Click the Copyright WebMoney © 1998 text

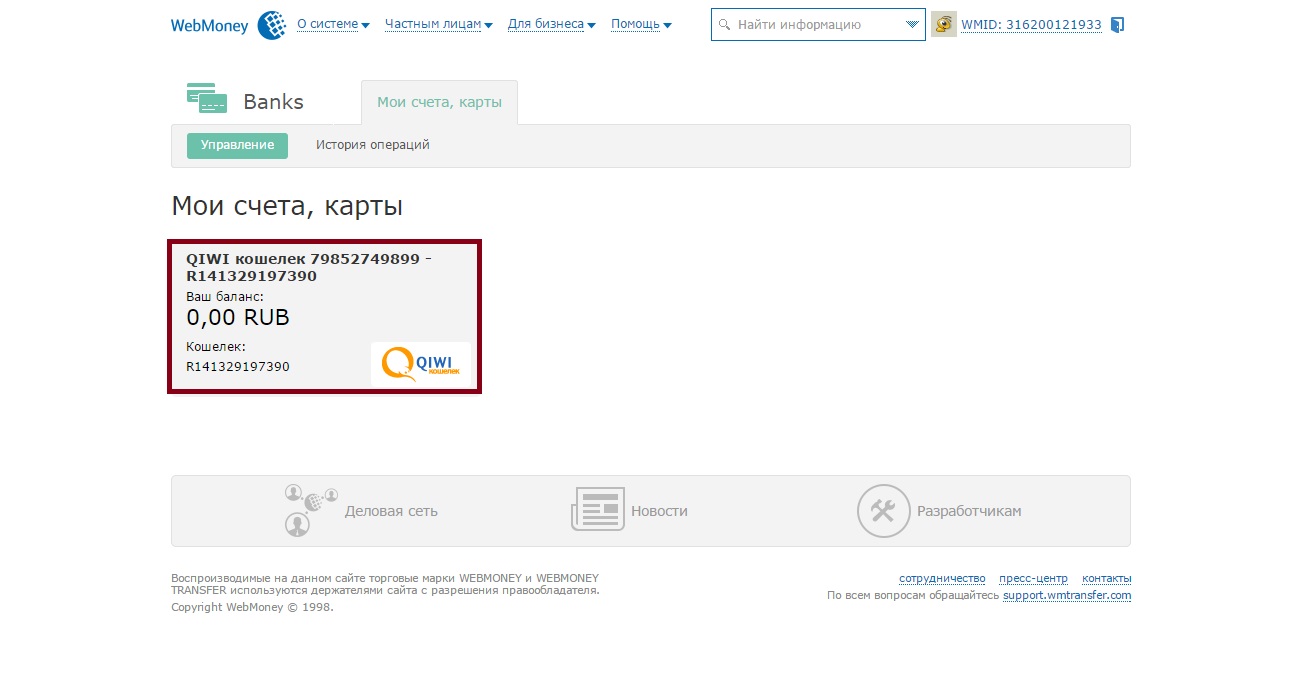click(x=252, y=607)
